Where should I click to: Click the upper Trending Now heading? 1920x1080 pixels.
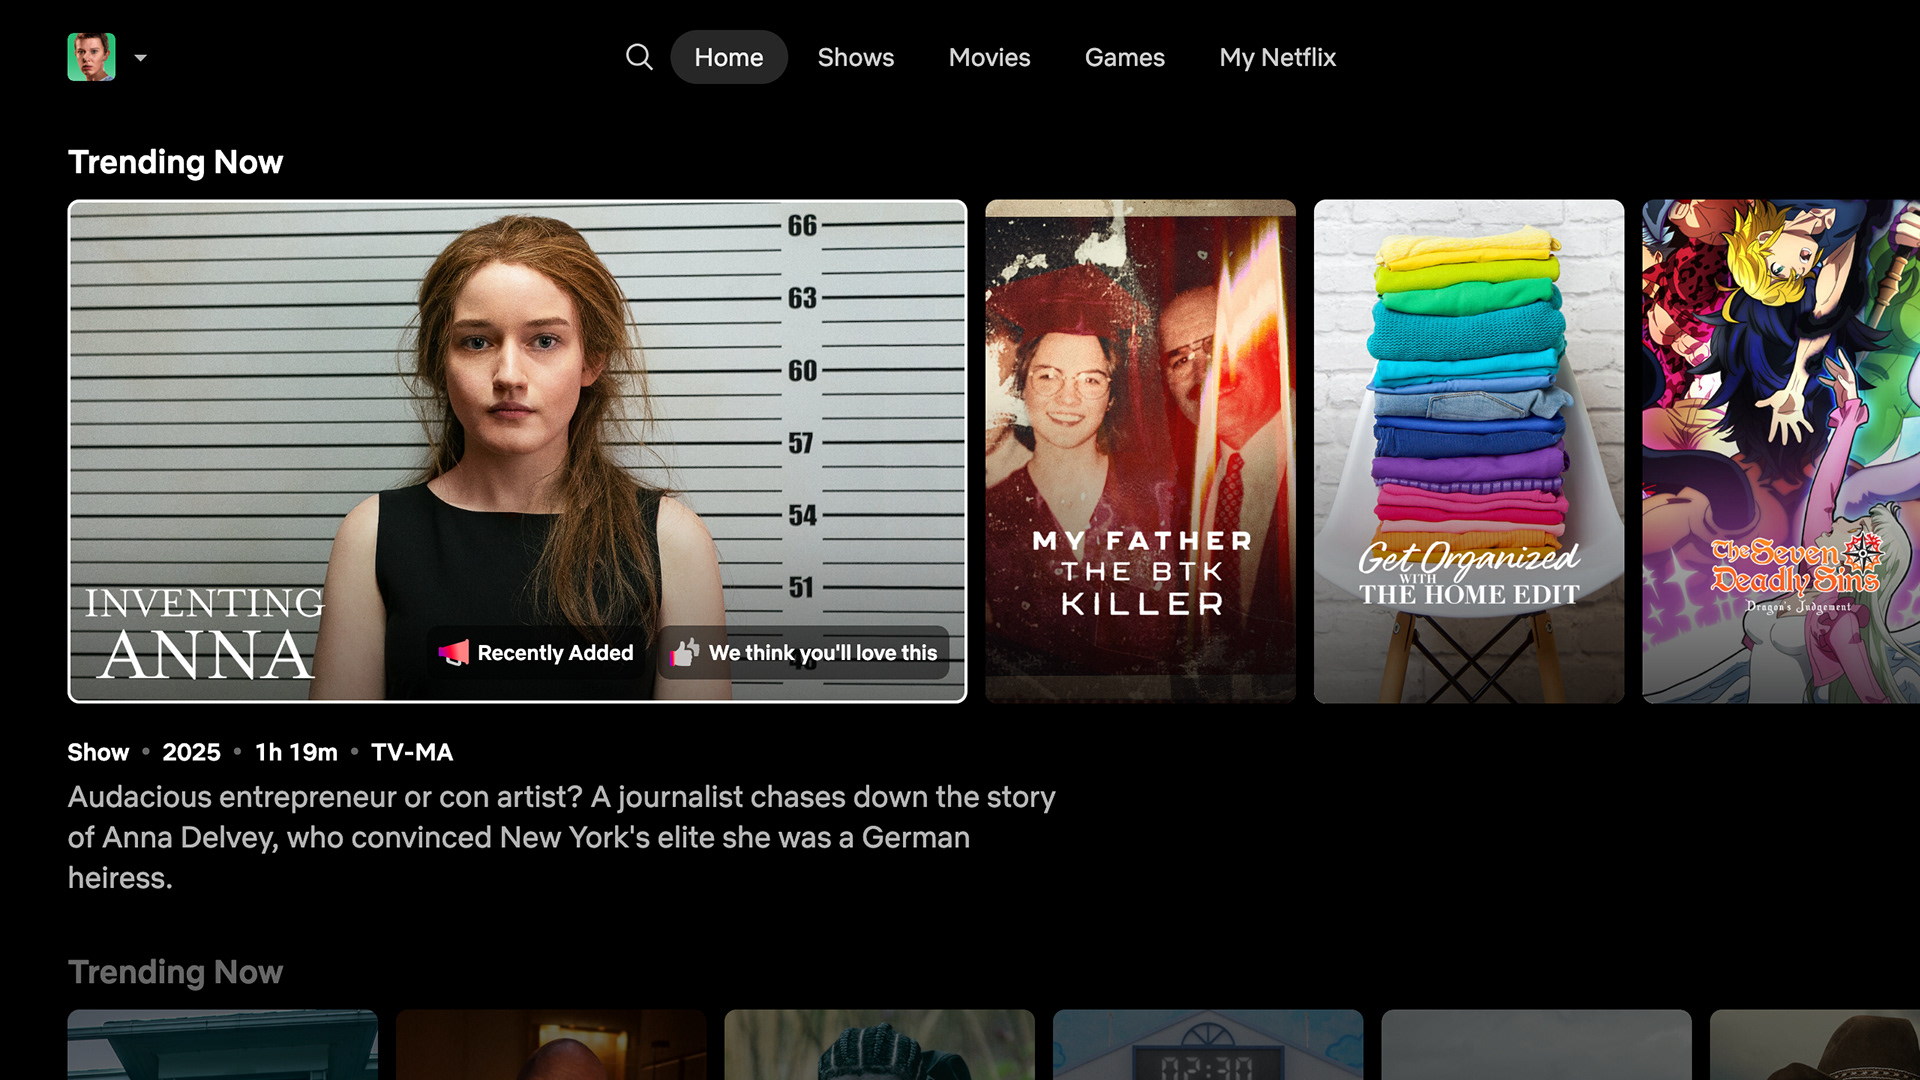(175, 162)
